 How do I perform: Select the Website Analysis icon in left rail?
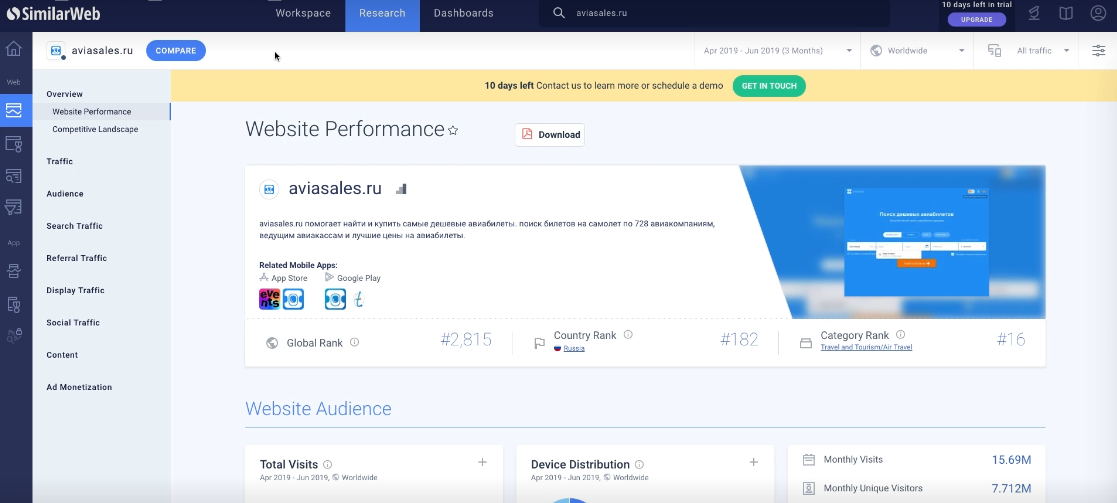click(14, 110)
